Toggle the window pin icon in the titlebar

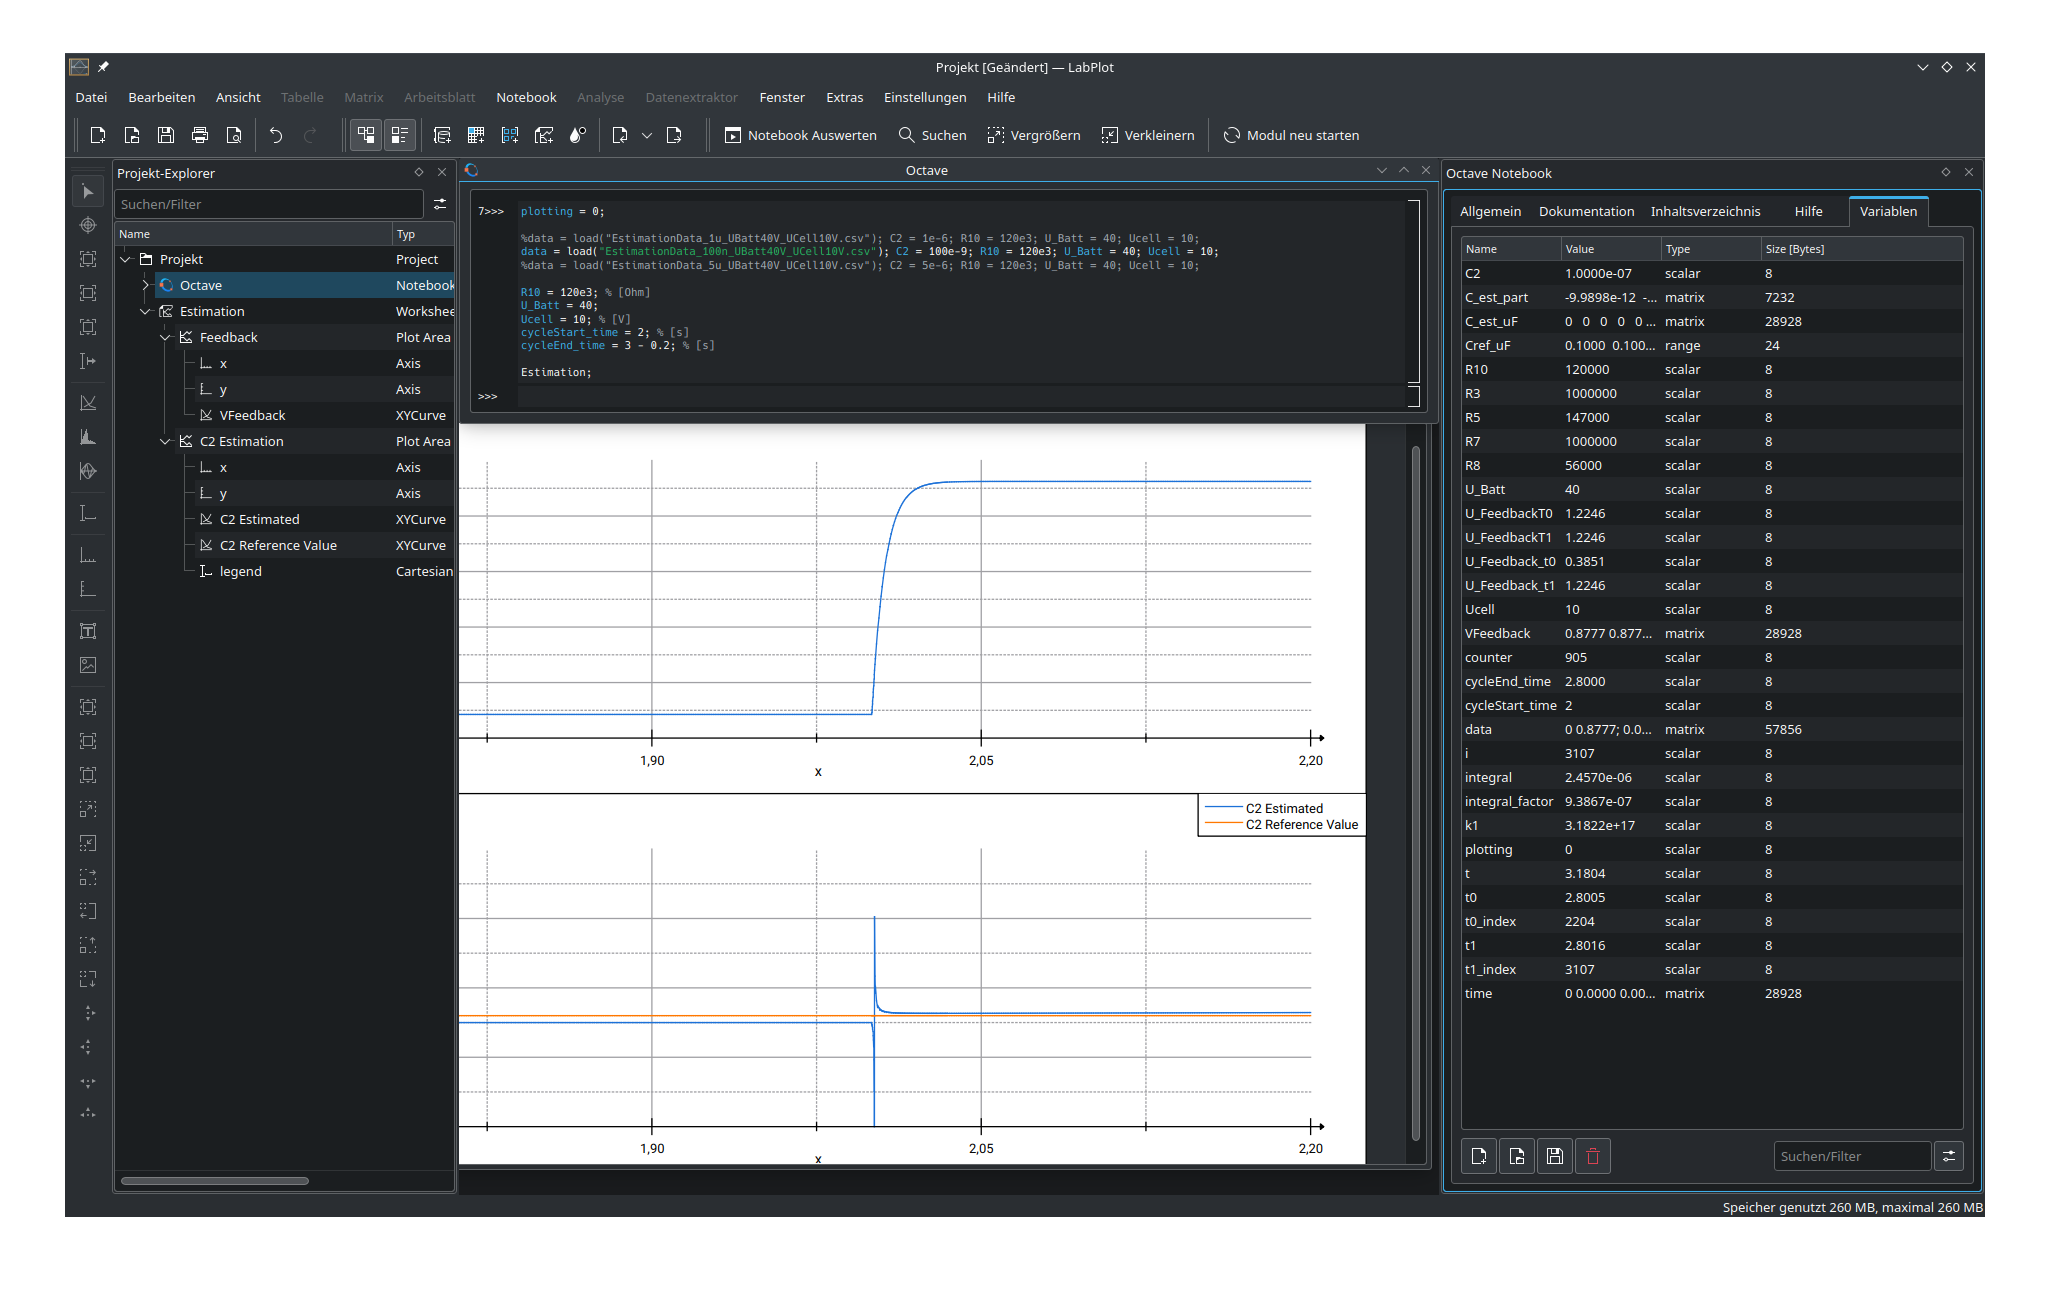103,67
